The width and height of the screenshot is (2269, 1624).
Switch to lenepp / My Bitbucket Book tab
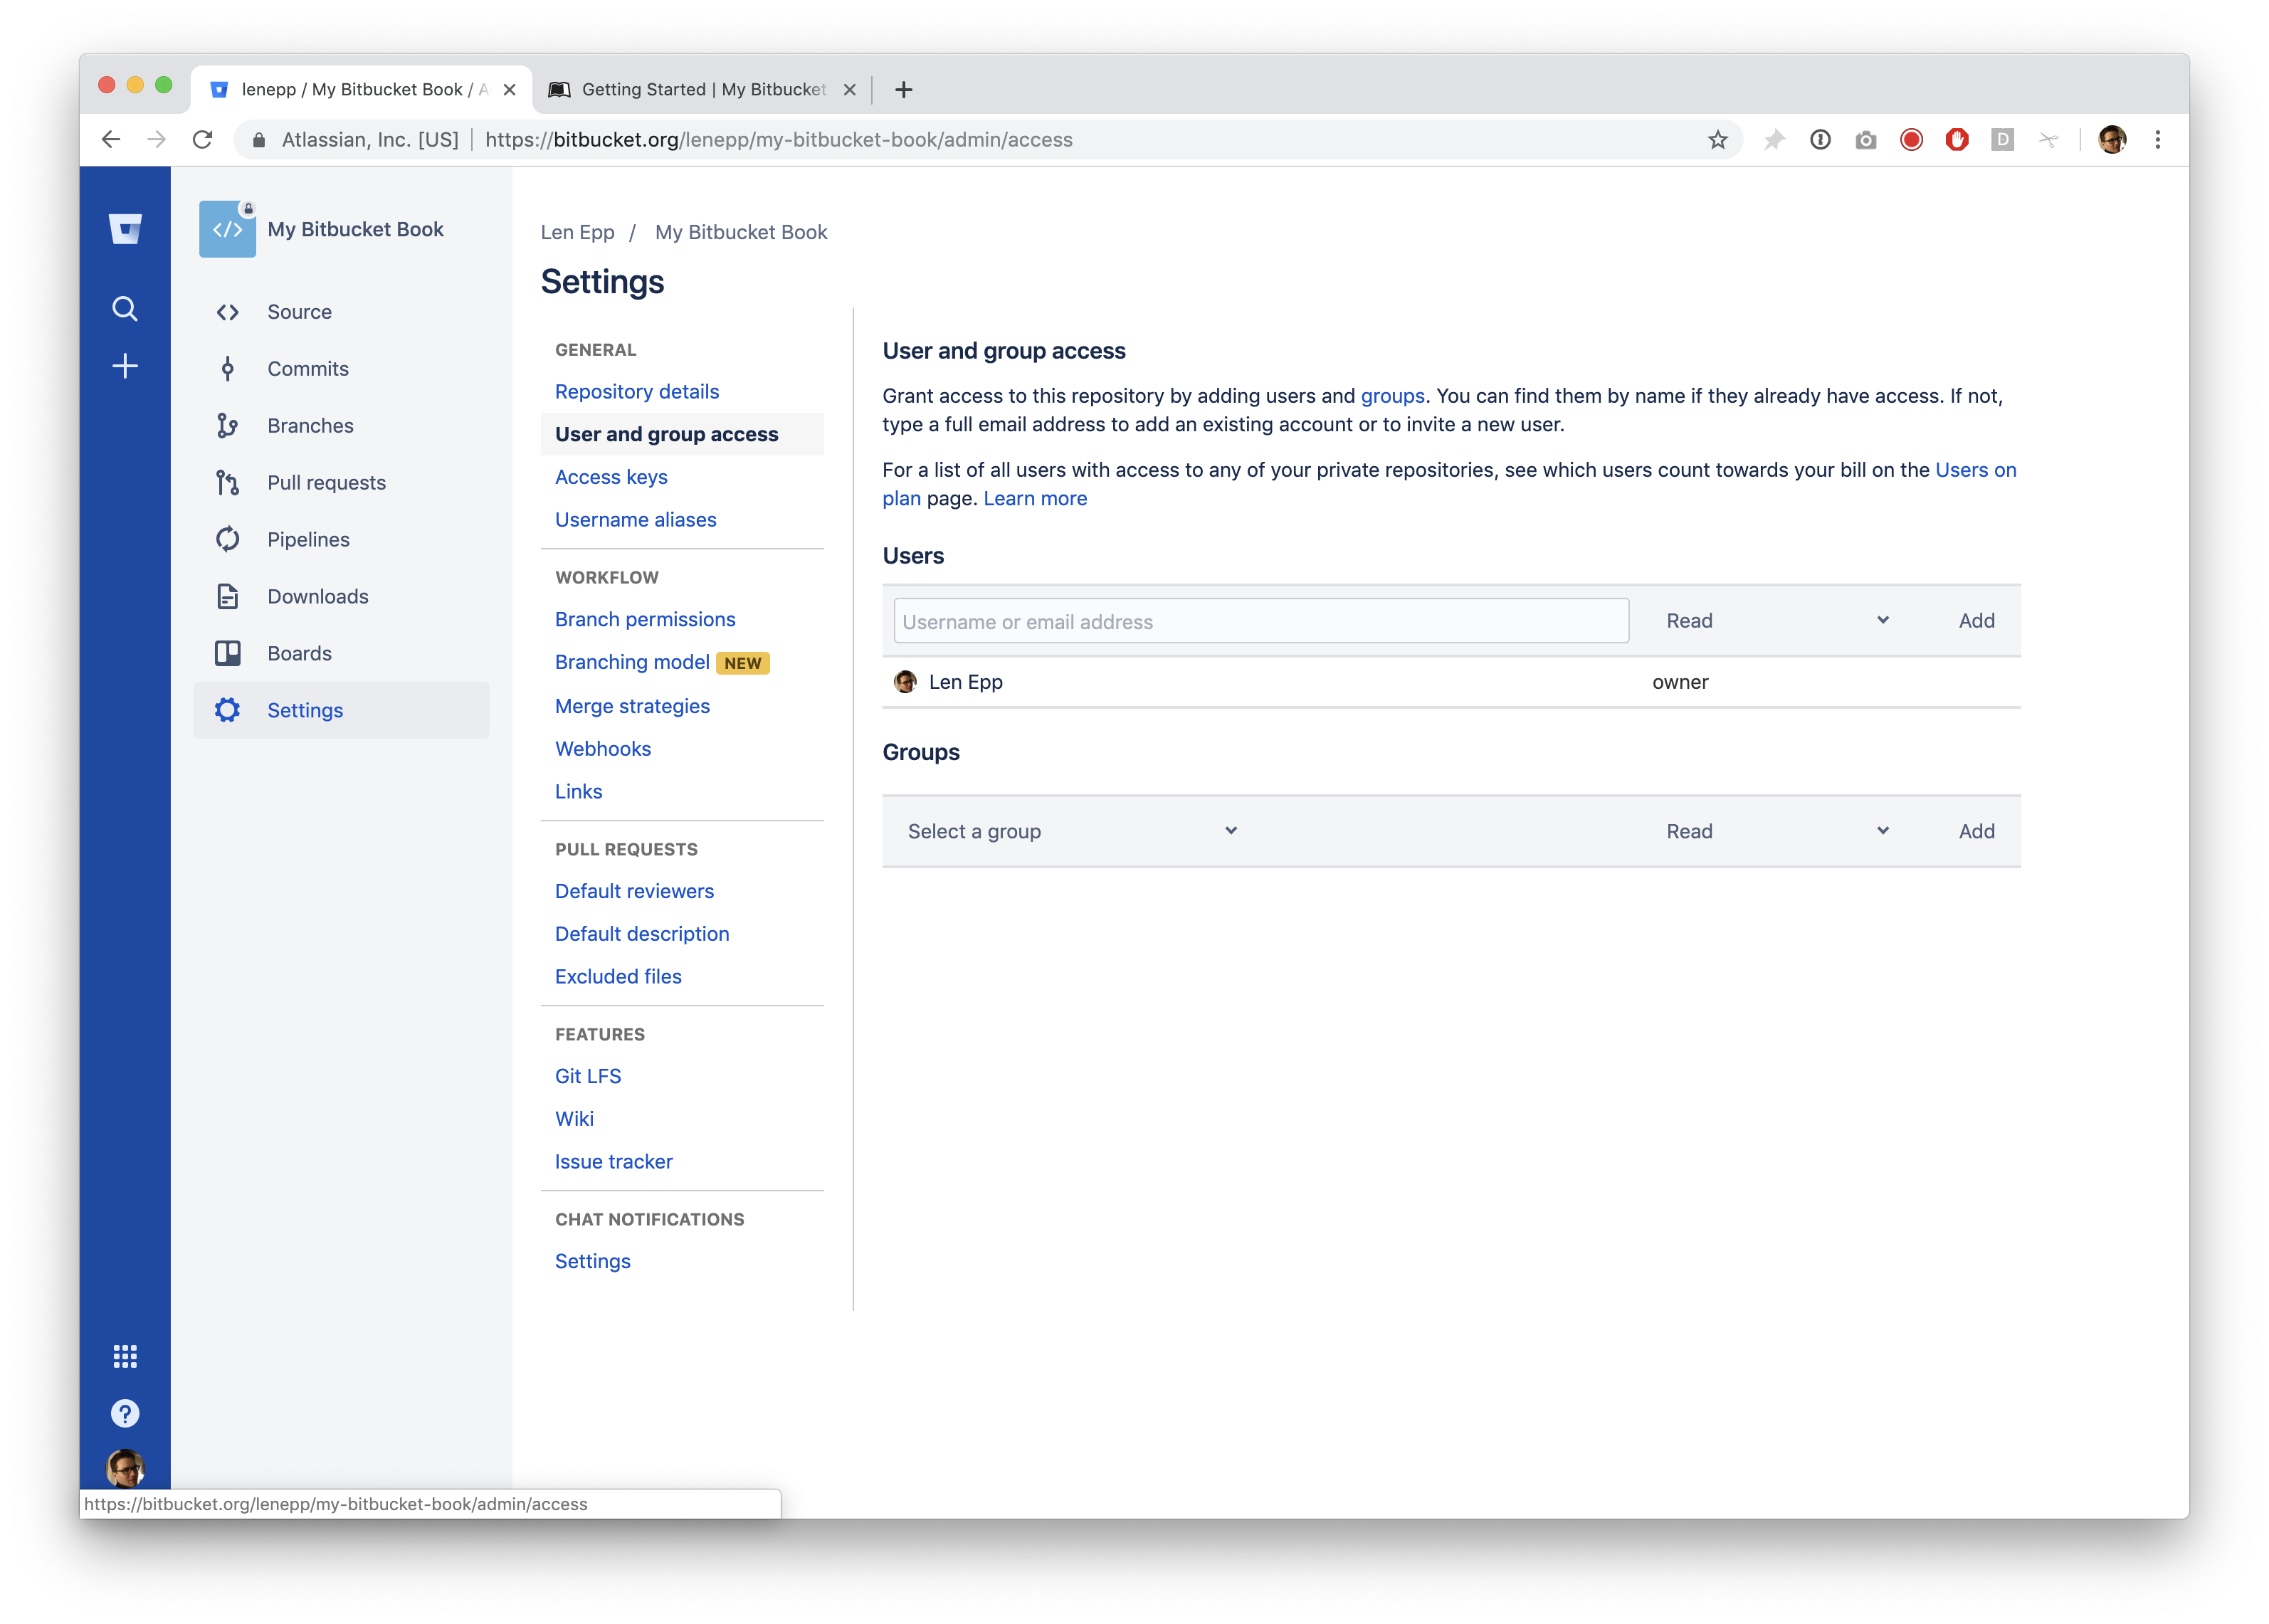[x=362, y=90]
